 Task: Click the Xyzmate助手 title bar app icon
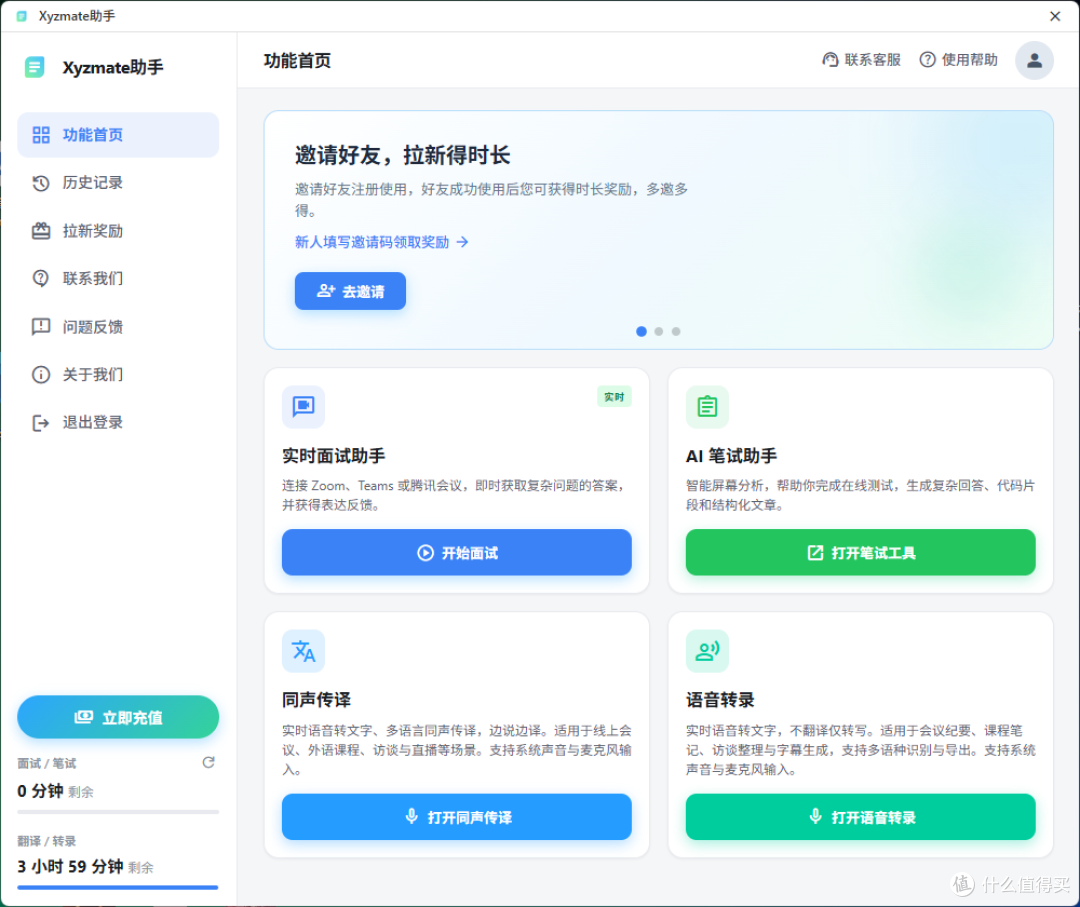tap(22, 16)
